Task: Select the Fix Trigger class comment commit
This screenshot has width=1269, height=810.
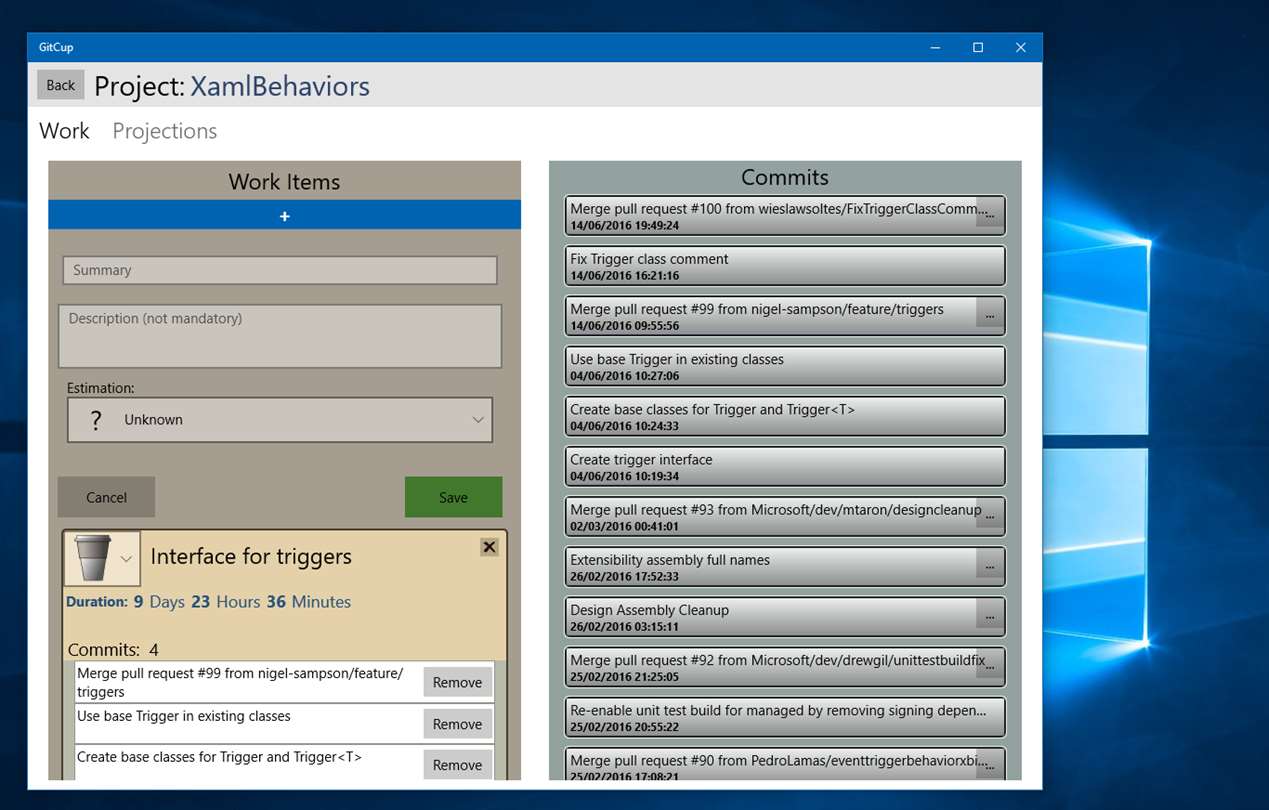Action: tap(785, 266)
